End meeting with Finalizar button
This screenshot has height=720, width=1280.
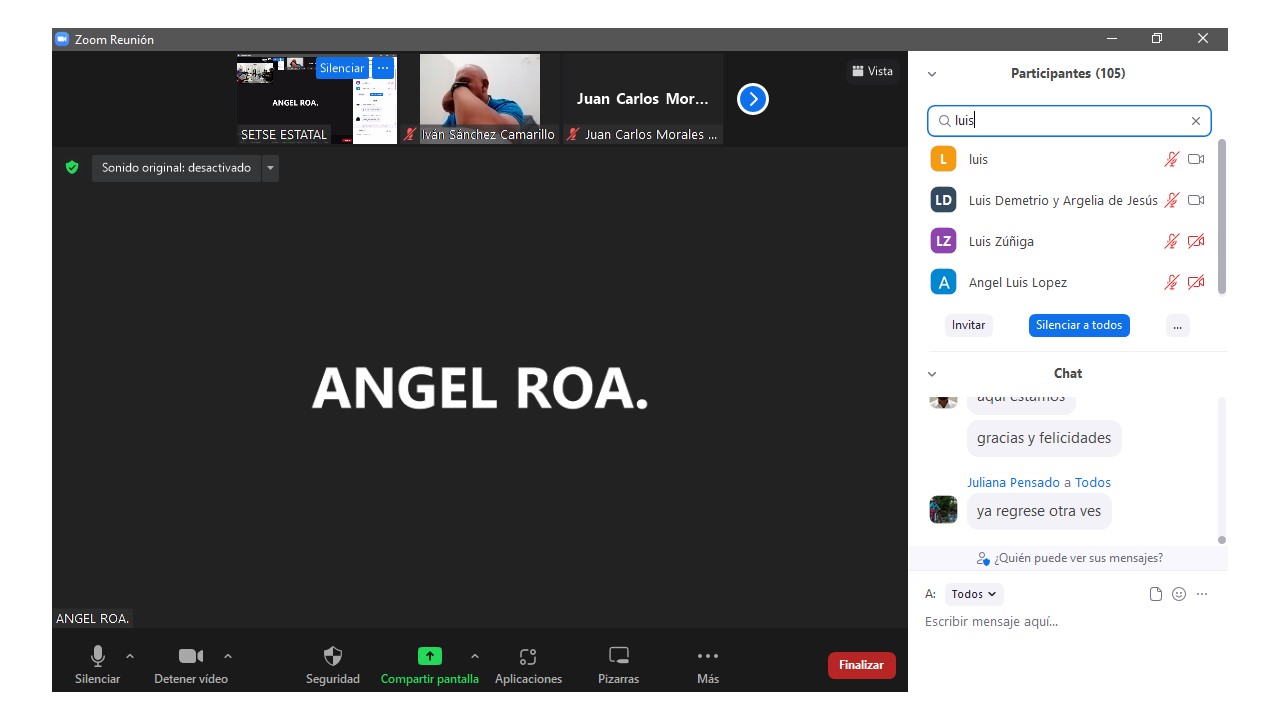coord(861,665)
